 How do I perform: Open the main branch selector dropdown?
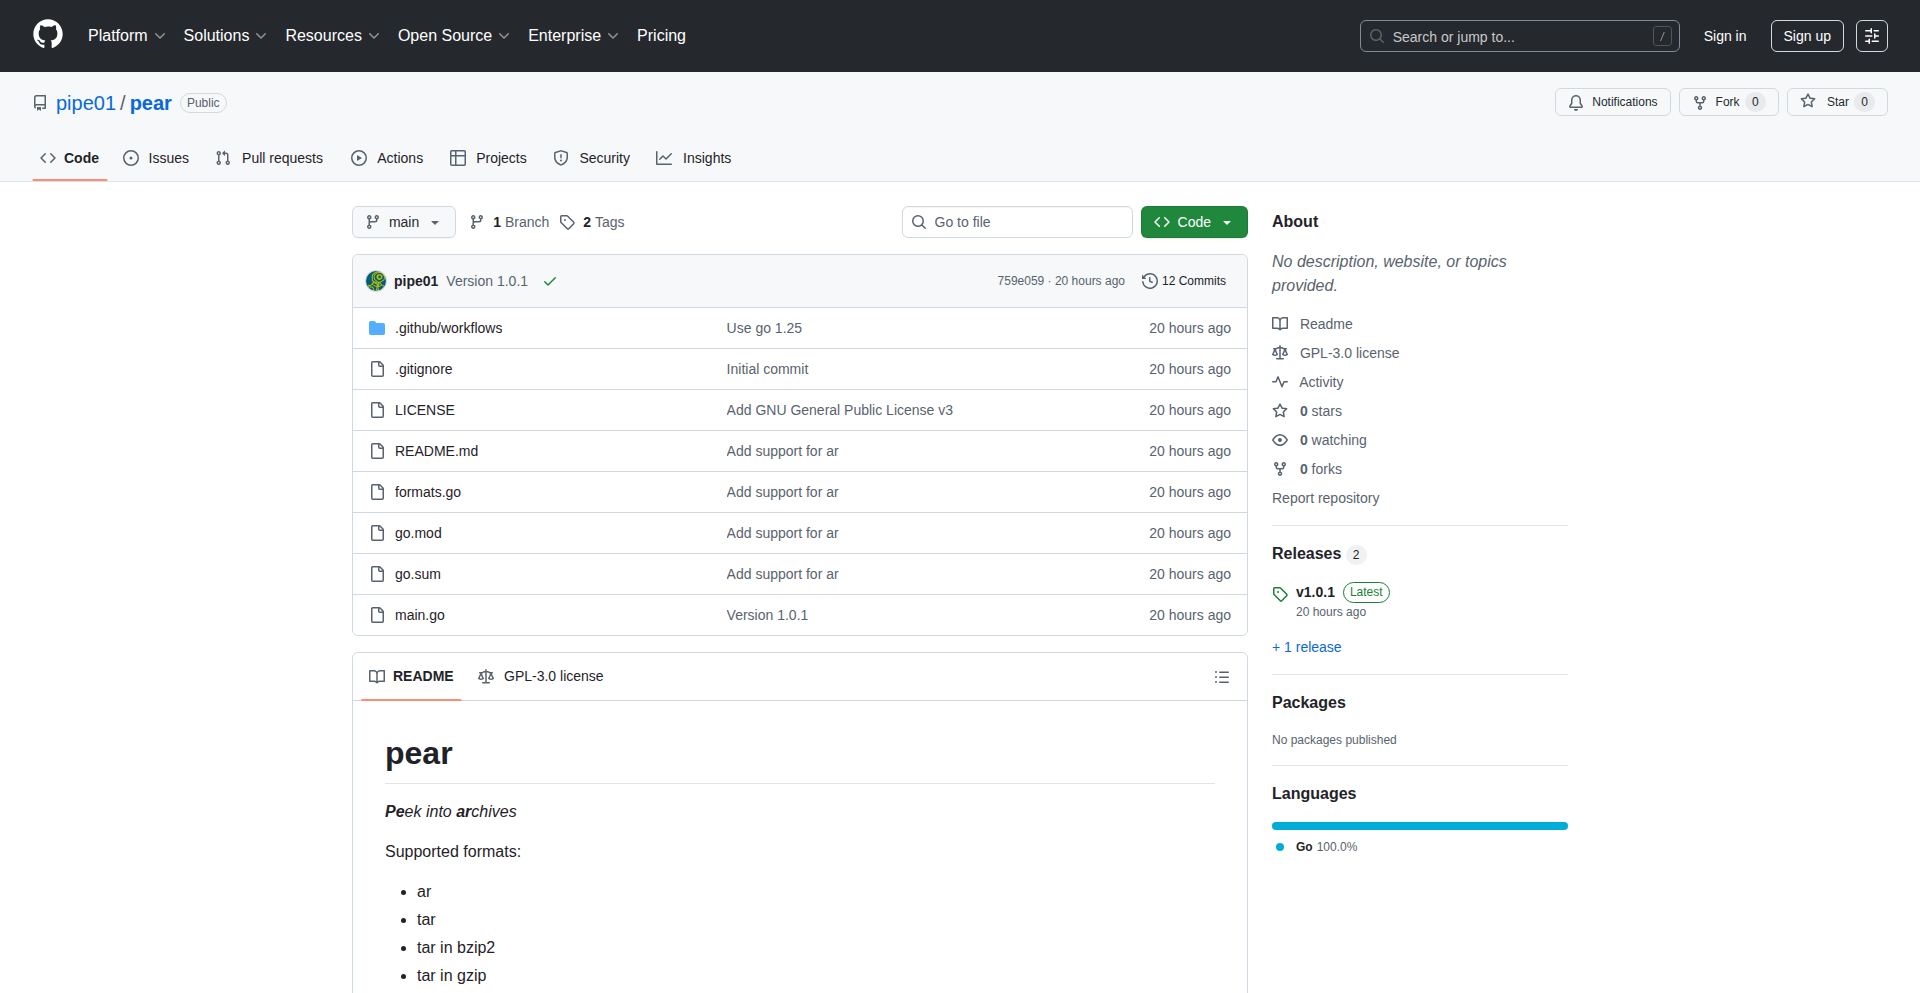coord(403,222)
